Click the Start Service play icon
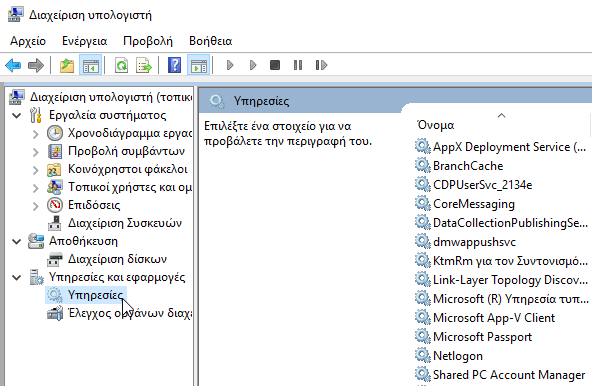The height and width of the screenshot is (386, 592). pos(230,65)
